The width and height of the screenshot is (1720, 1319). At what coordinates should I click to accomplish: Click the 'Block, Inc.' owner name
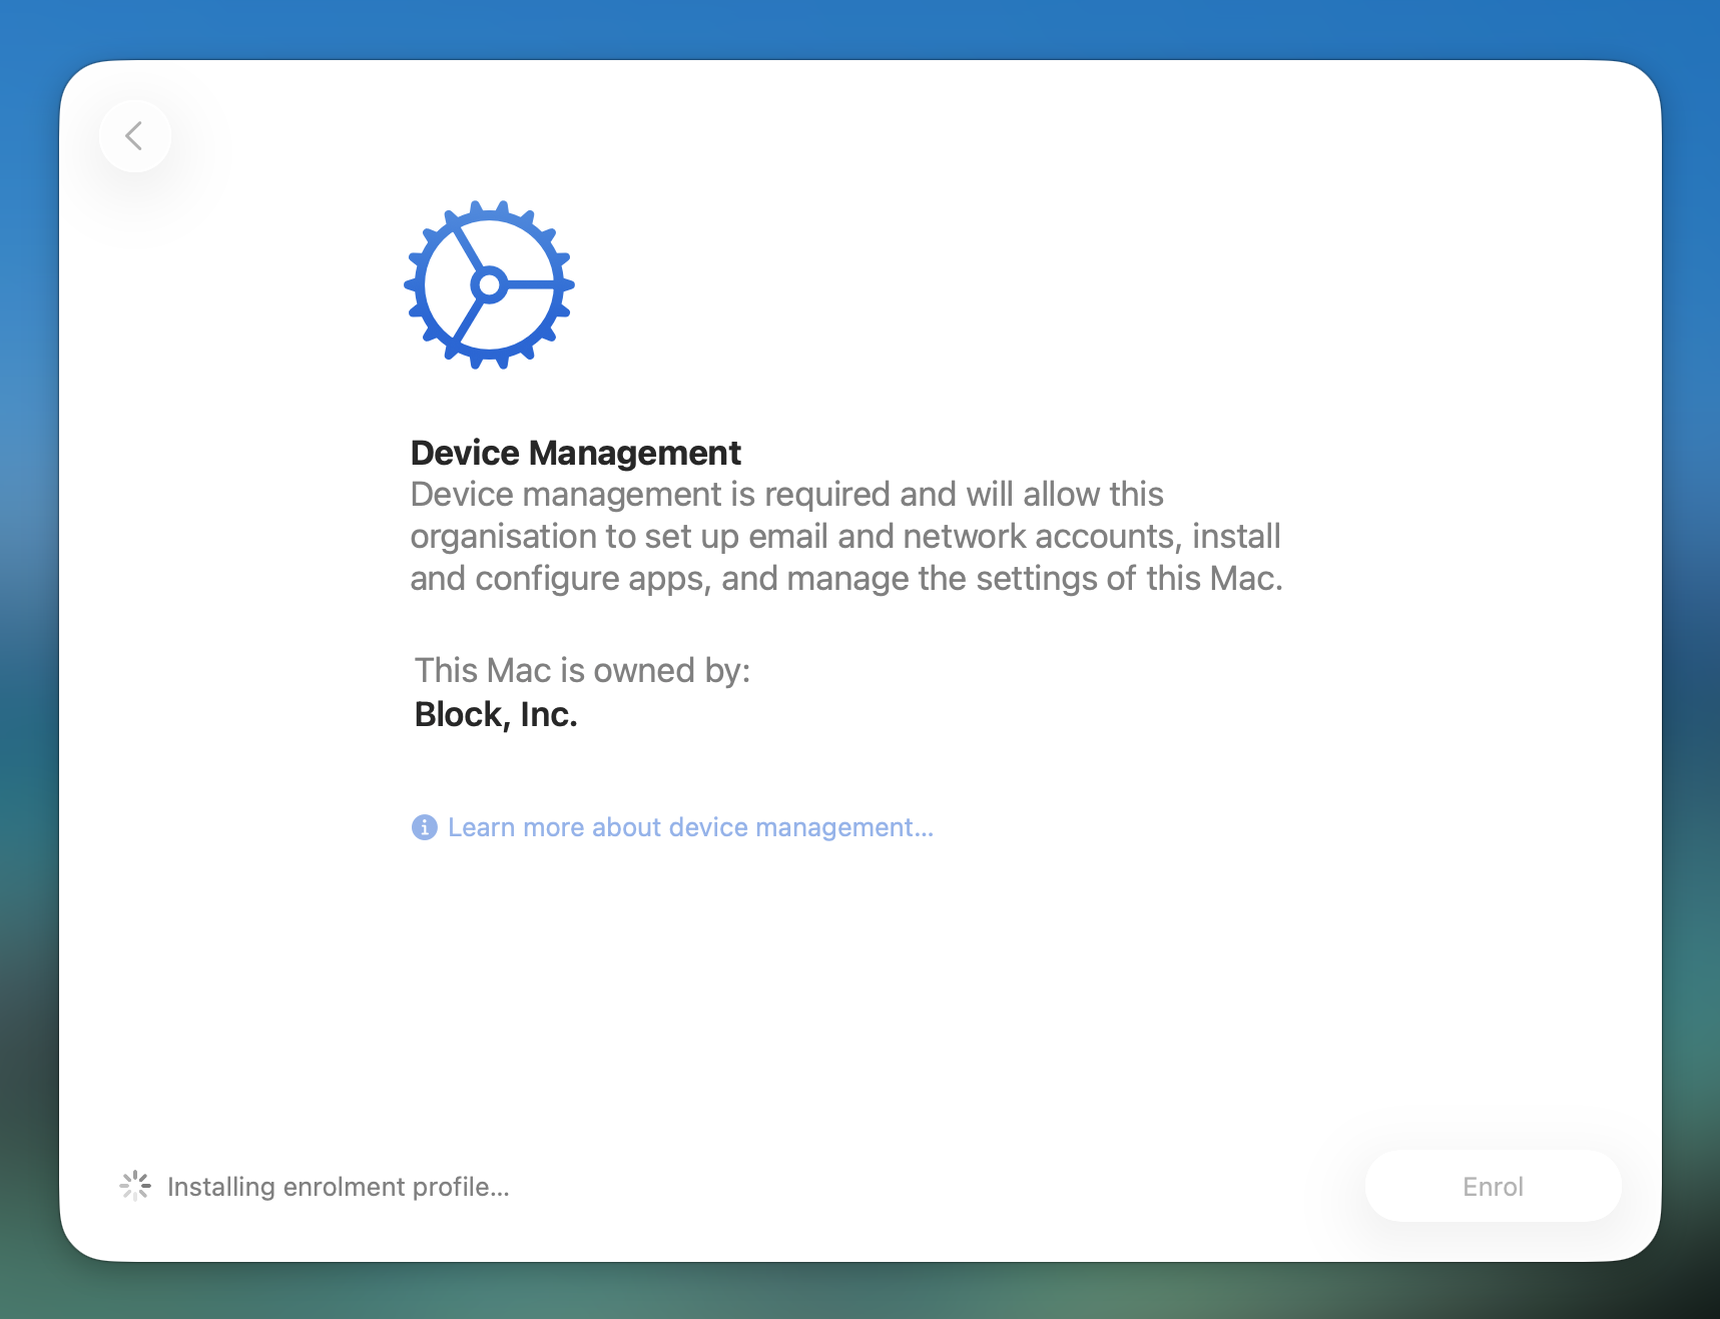[x=496, y=714]
